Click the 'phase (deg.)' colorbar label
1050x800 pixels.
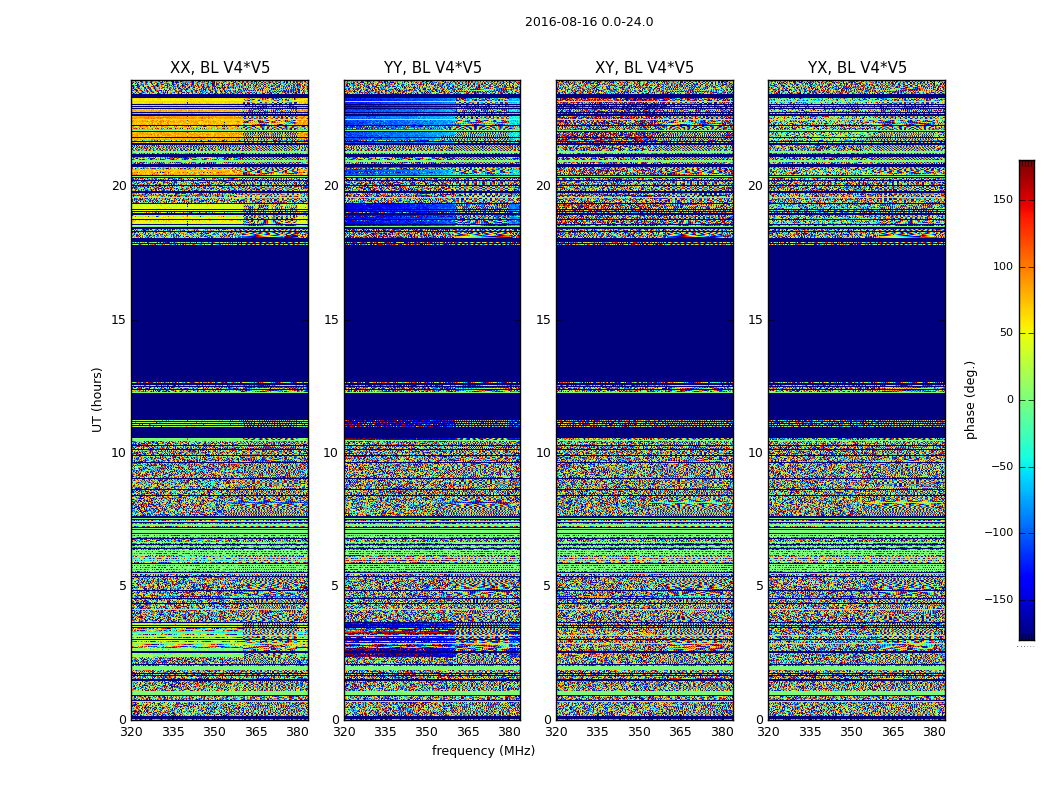pyautogui.click(x=970, y=400)
